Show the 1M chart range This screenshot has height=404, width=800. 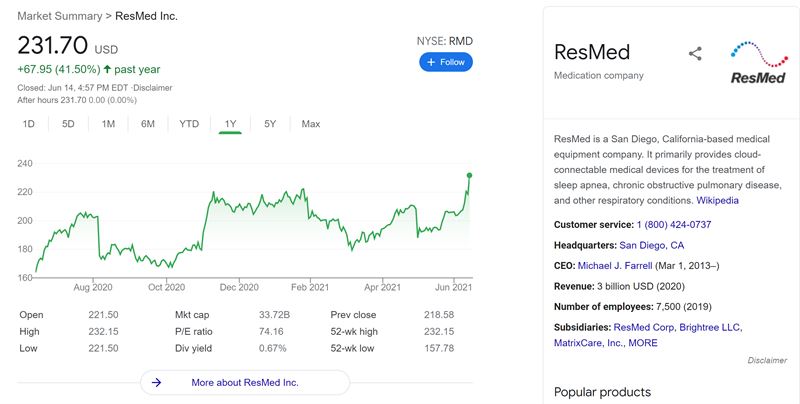[108, 124]
